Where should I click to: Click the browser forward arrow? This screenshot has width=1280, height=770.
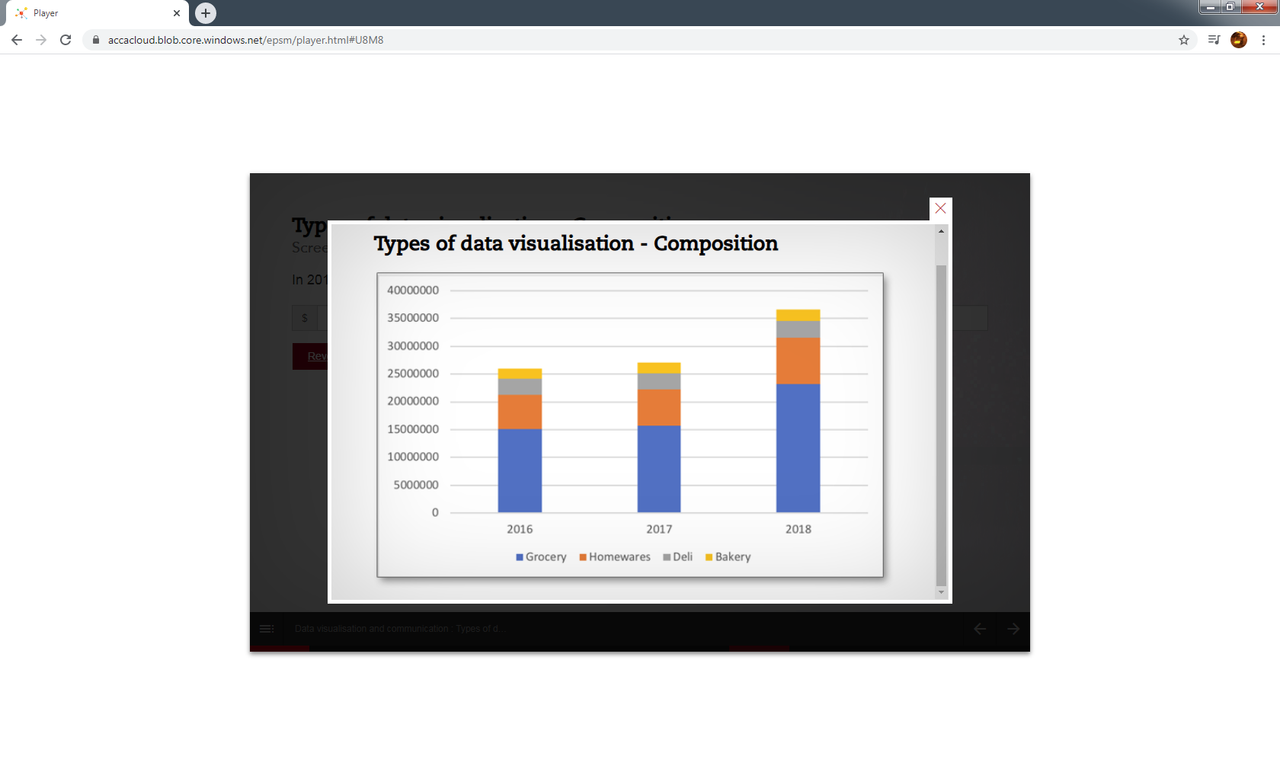coord(40,40)
